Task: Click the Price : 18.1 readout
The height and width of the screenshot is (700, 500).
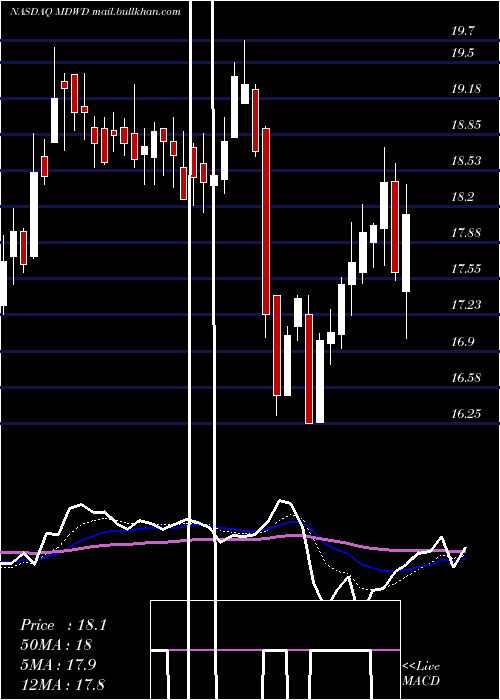Action: (63, 625)
